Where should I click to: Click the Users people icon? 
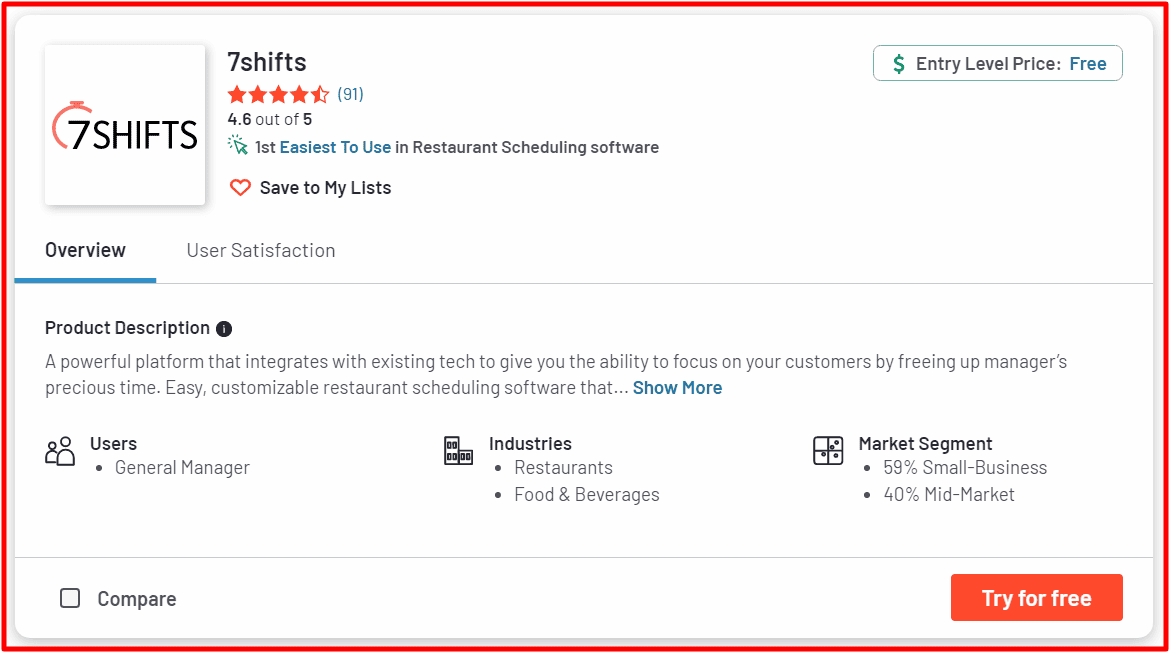point(60,452)
